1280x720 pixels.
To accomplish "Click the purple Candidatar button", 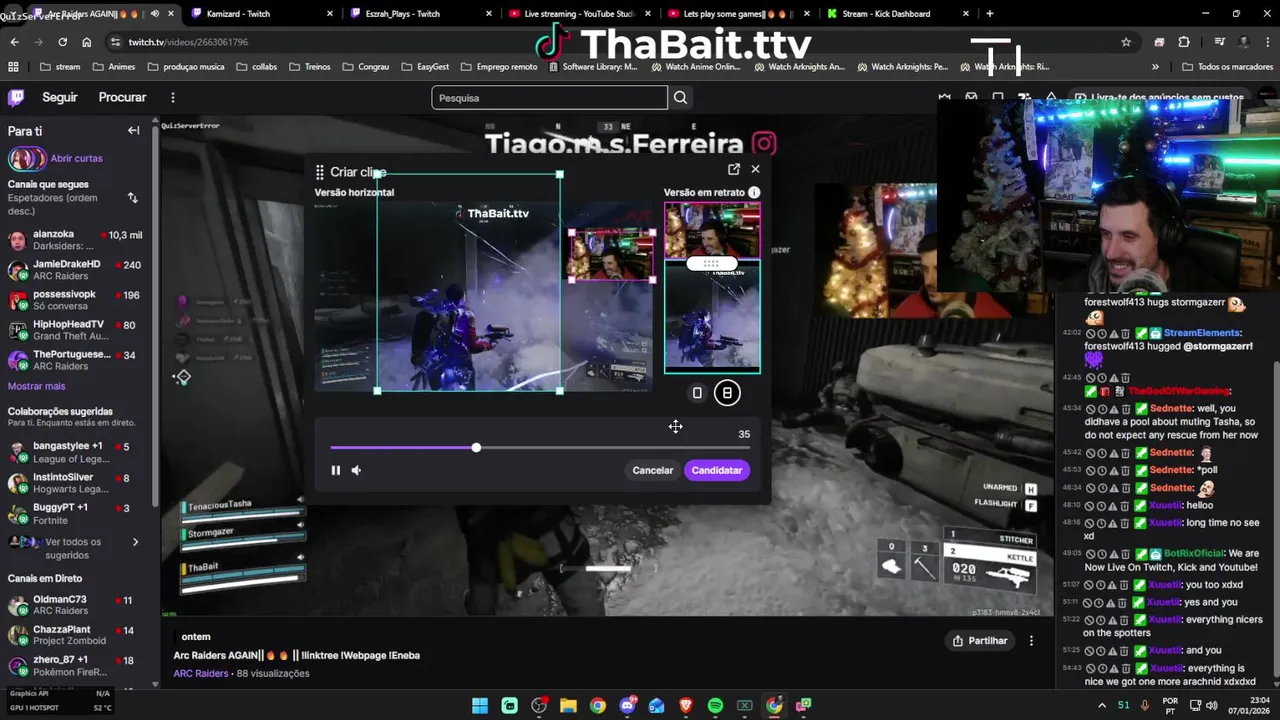I will [x=717, y=470].
